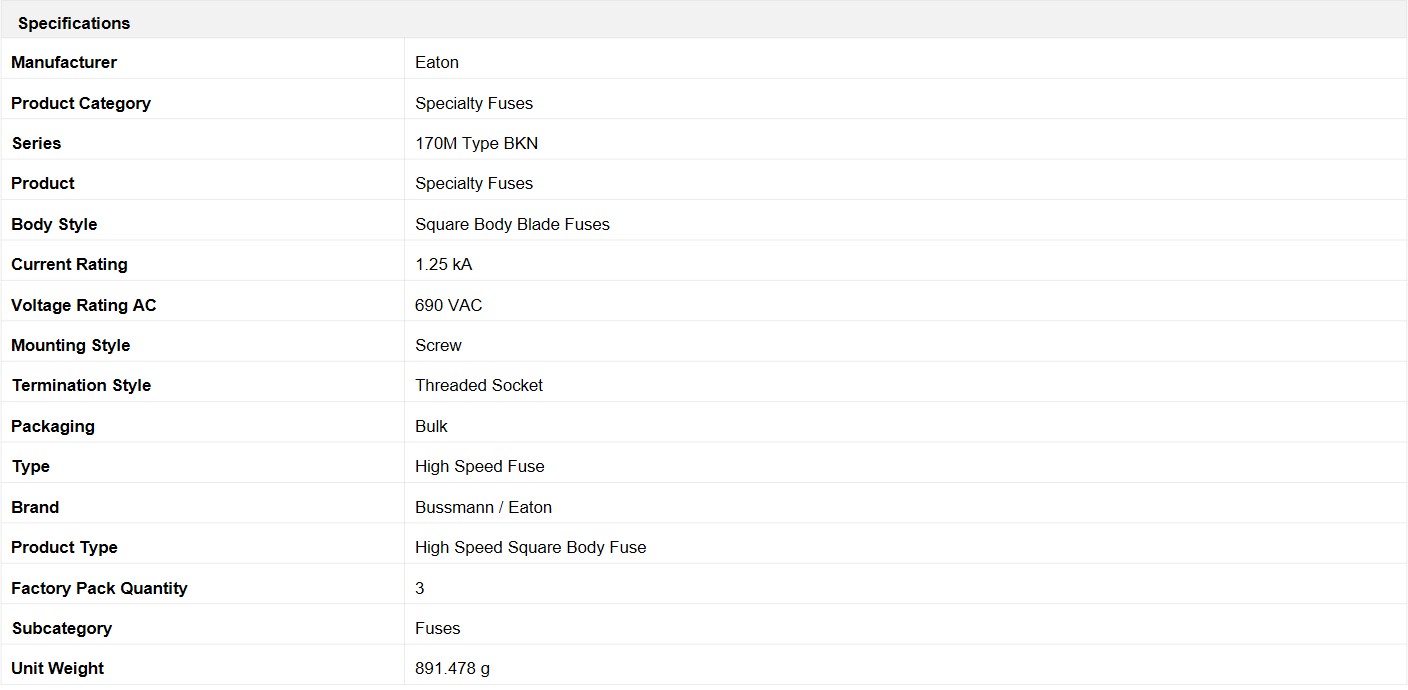Select the Specialty Fuses category value
Screen dimensions: 1408x690
(x=474, y=103)
